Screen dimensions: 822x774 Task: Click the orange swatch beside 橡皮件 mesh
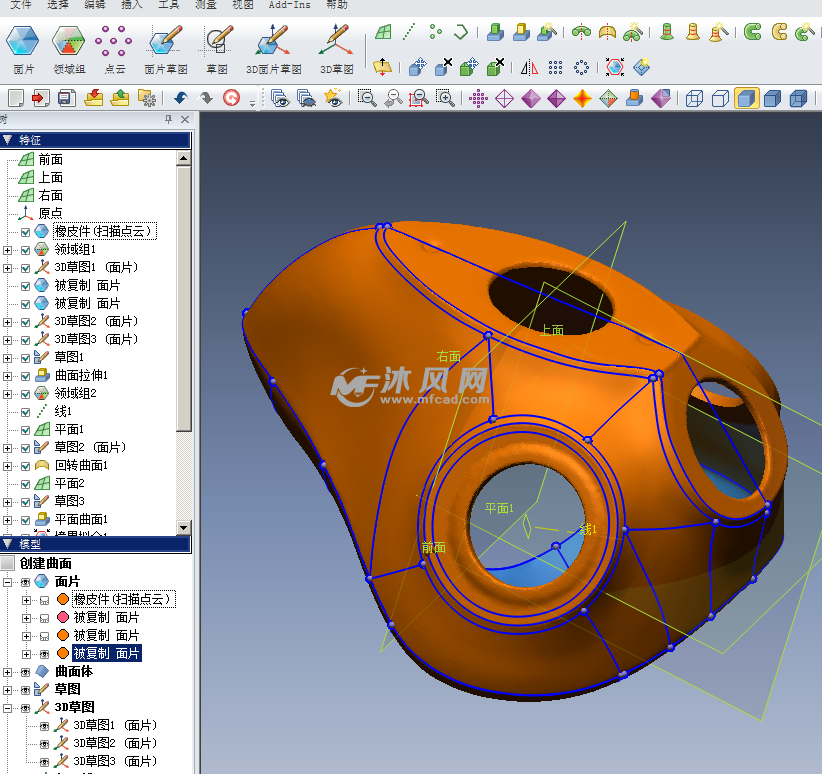pyautogui.click(x=63, y=599)
